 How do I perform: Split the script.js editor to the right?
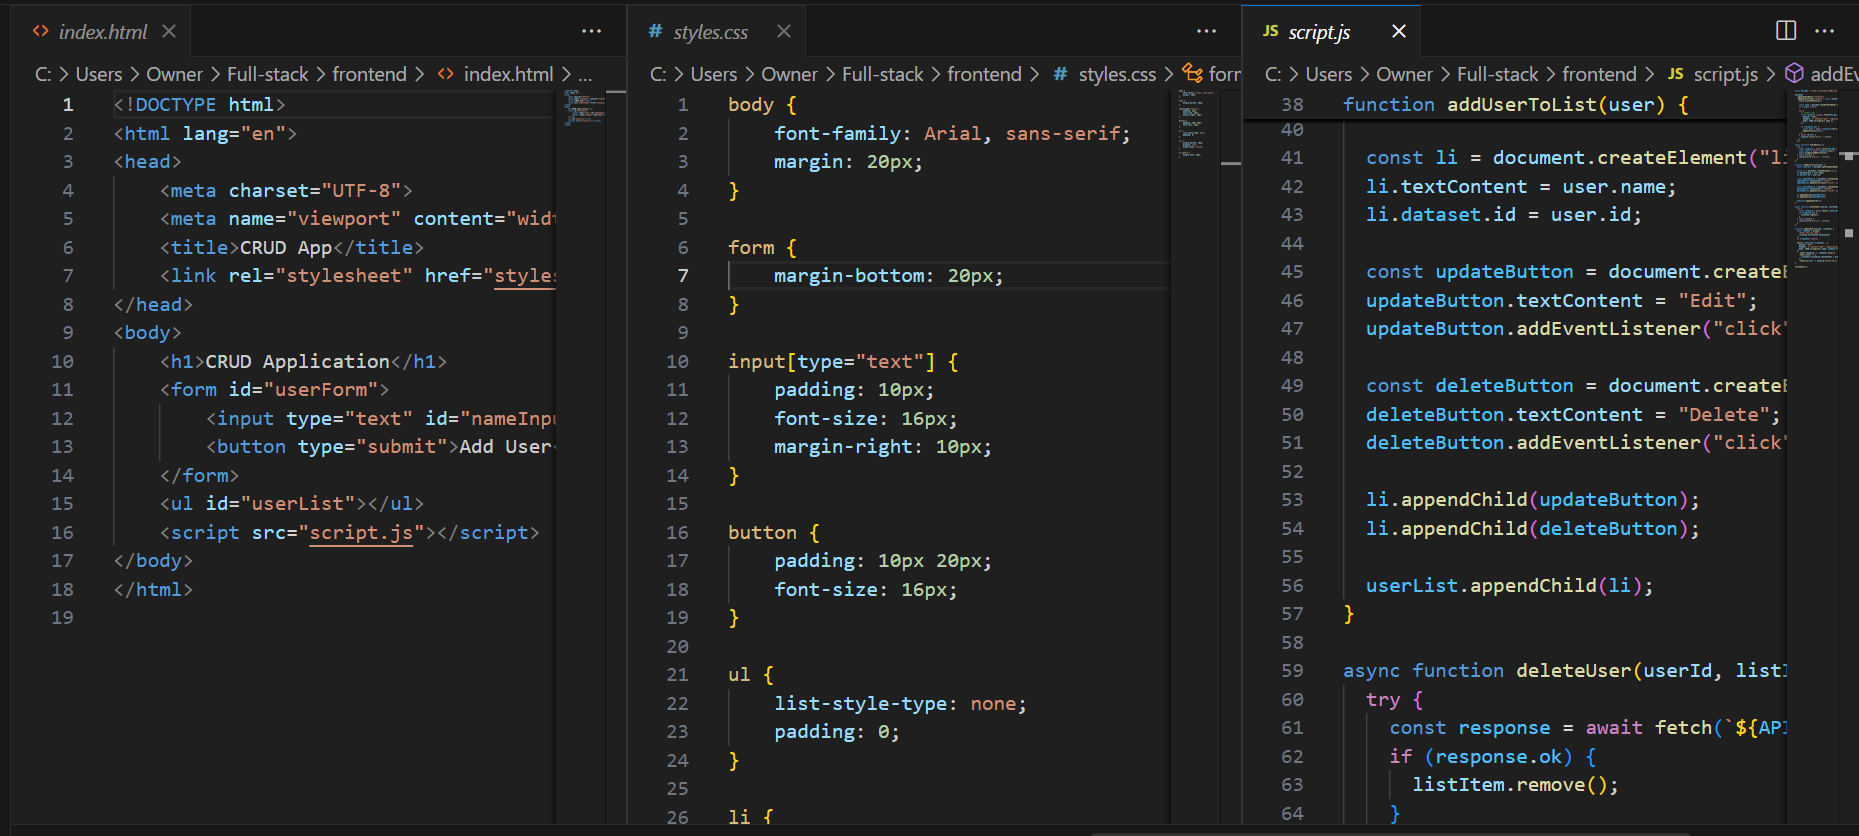pos(1786,31)
